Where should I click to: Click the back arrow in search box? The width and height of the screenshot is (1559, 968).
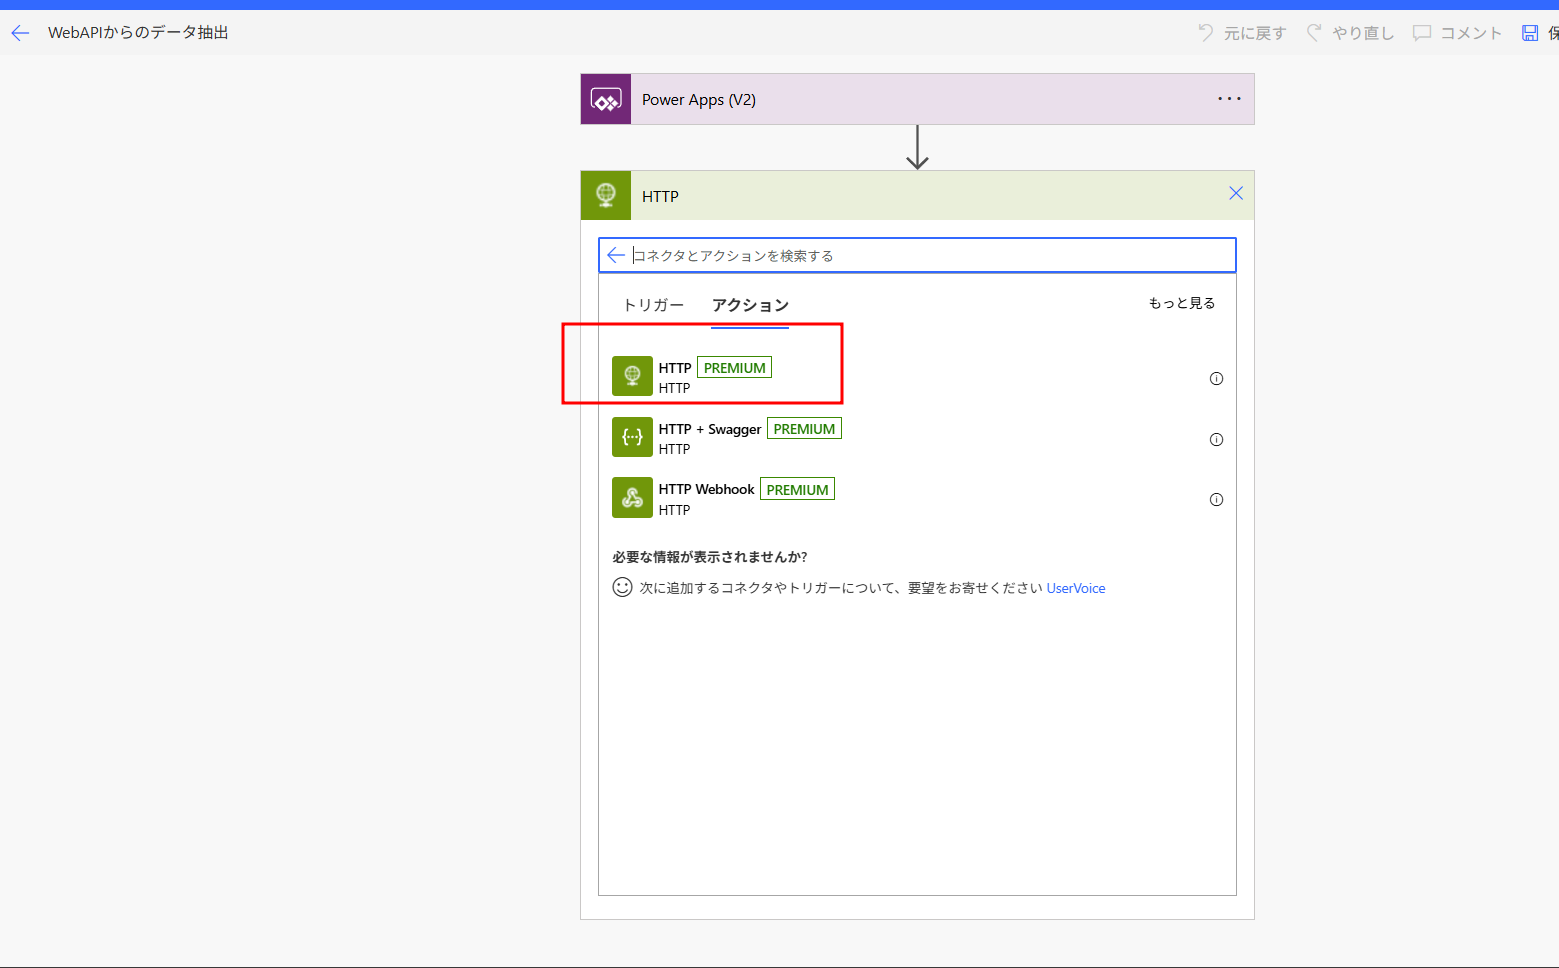point(616,255)
